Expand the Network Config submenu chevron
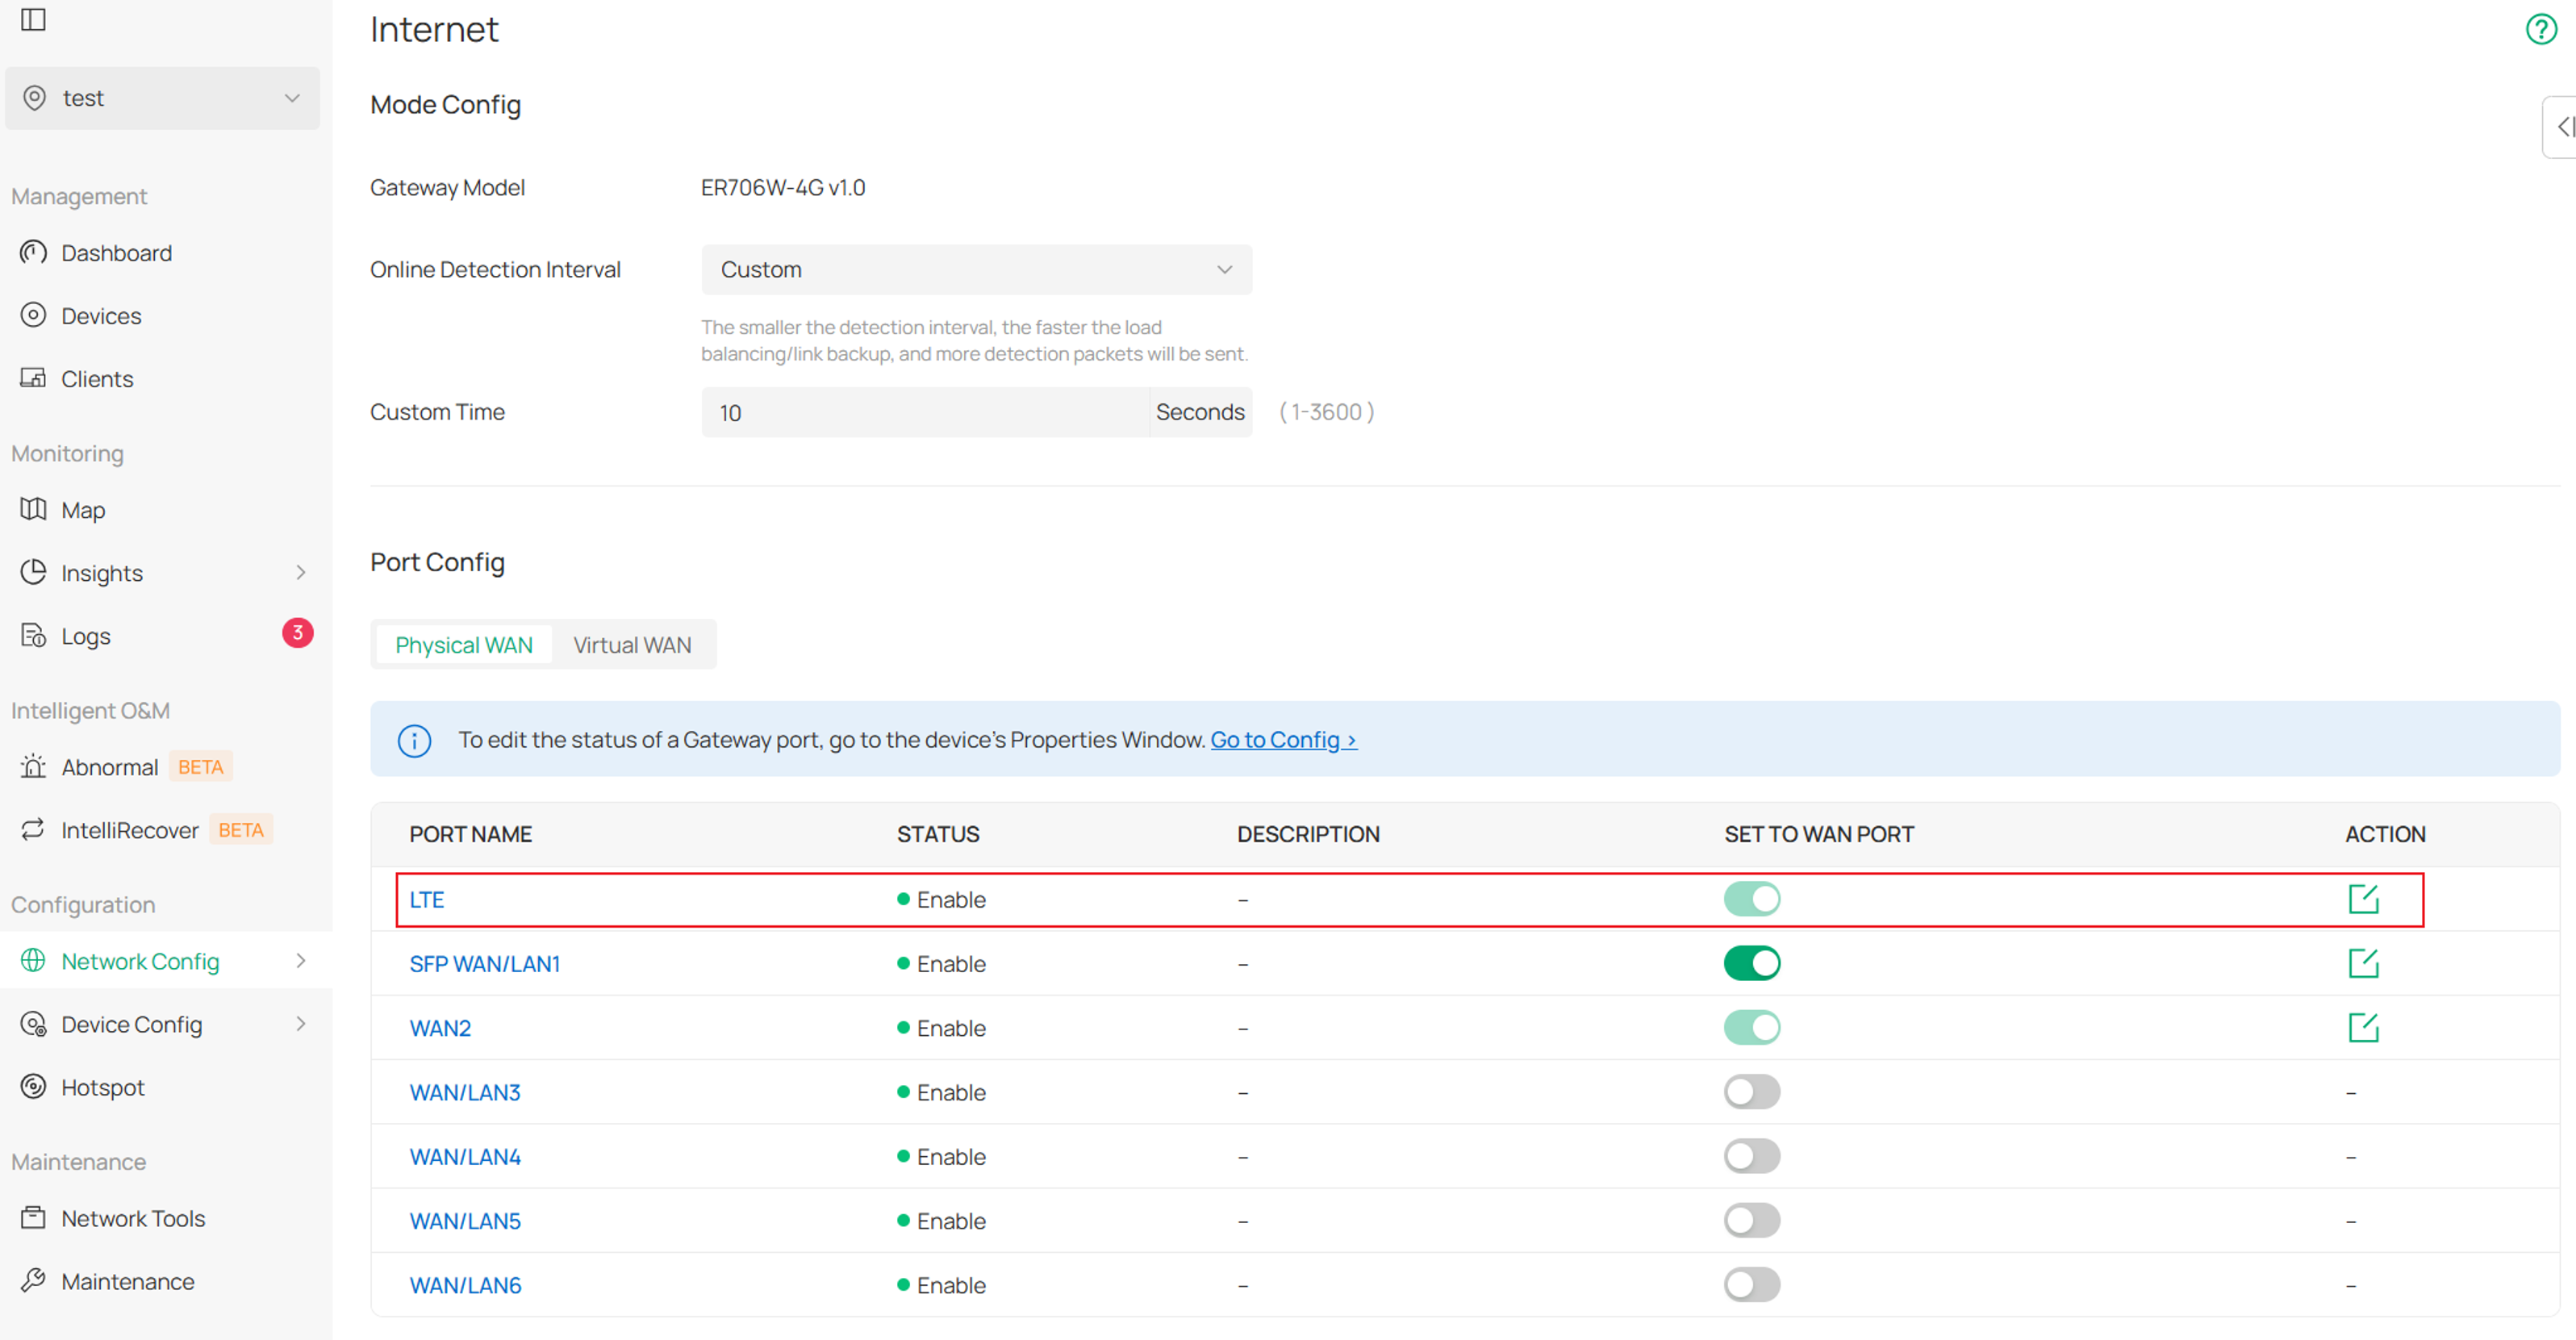 point(300,960)
